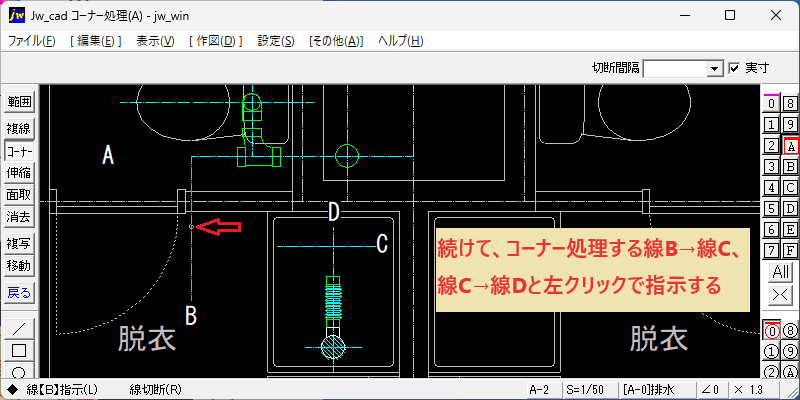Image resolution: width=800 pixels, height=400 pixels.
Task: Select the circle drawing tool icon
Action: [x=18, y=371]
